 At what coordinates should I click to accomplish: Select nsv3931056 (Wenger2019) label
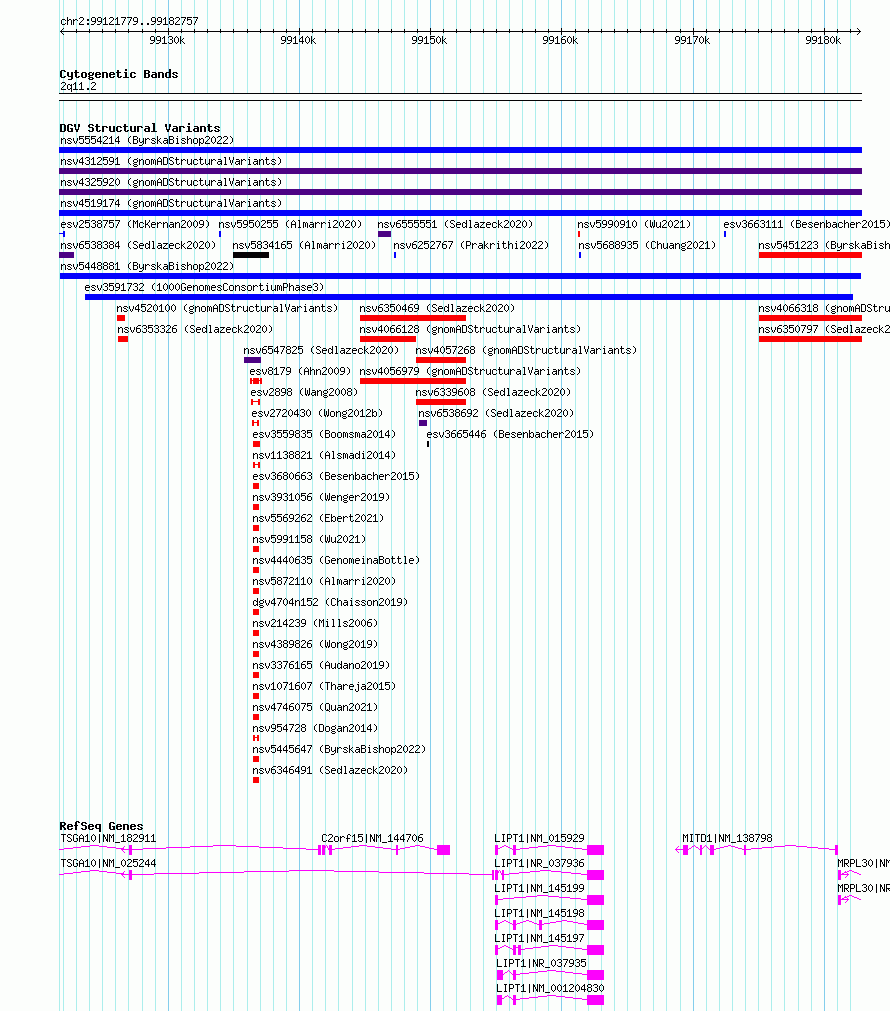(321, 497)
